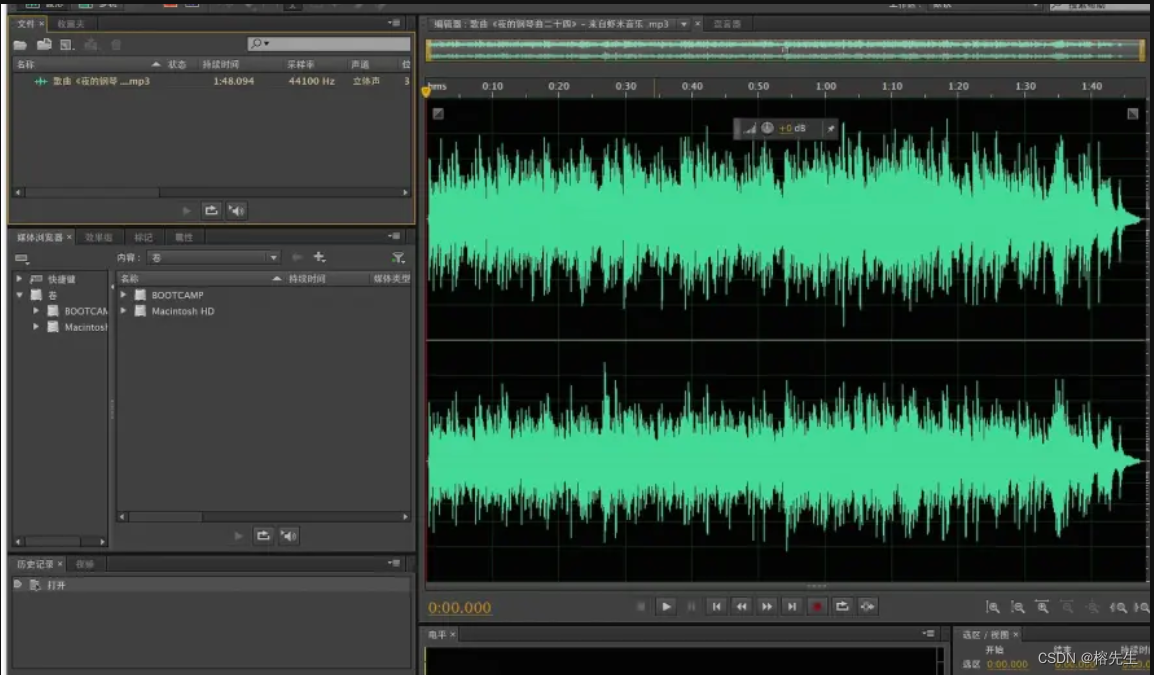The image size is (1154, 675).
Task: Click the Rewind button
Action: [x=741, y=607]
